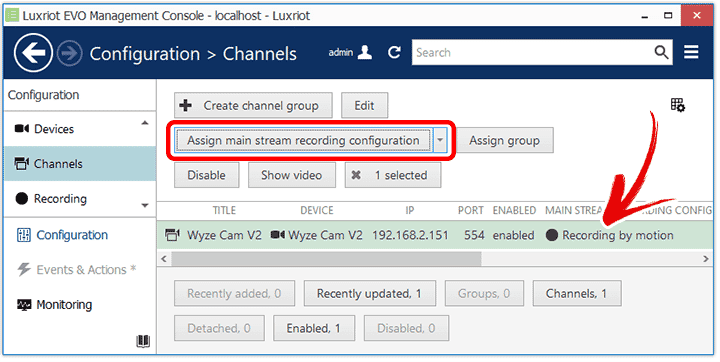Maximize the Luxriot console window
Image resolution: width=720 pixels, height=362 pixels.
(x=668, y=16)
